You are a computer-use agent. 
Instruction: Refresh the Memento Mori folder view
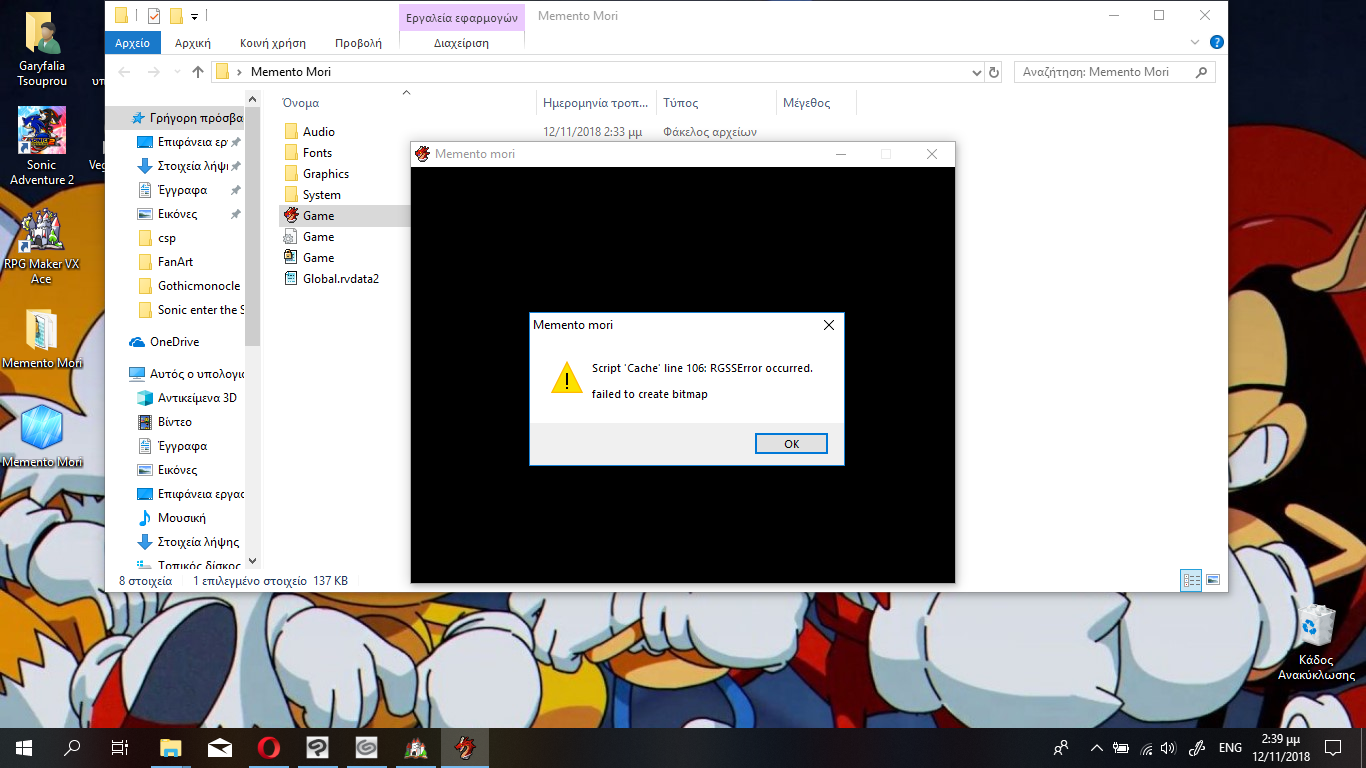[x=993, y=72]
